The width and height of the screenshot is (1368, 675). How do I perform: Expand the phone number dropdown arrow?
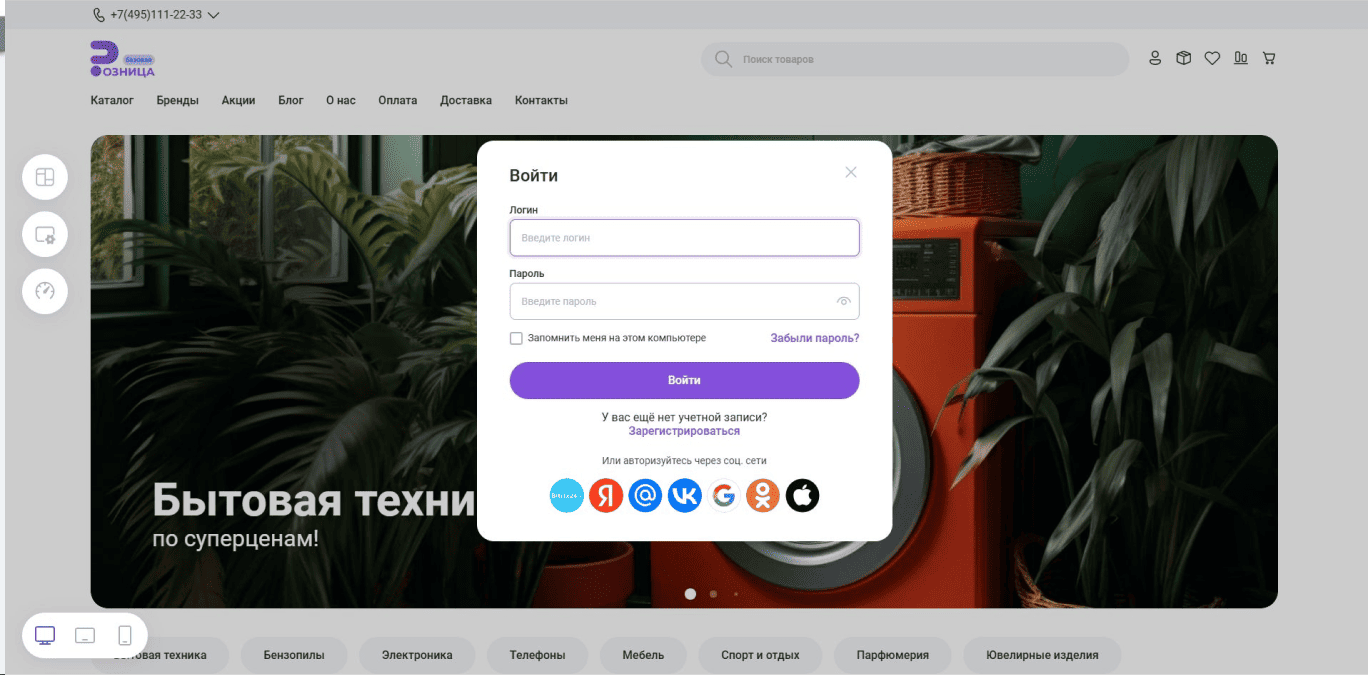pyautogui.click(x=213, y=15)
